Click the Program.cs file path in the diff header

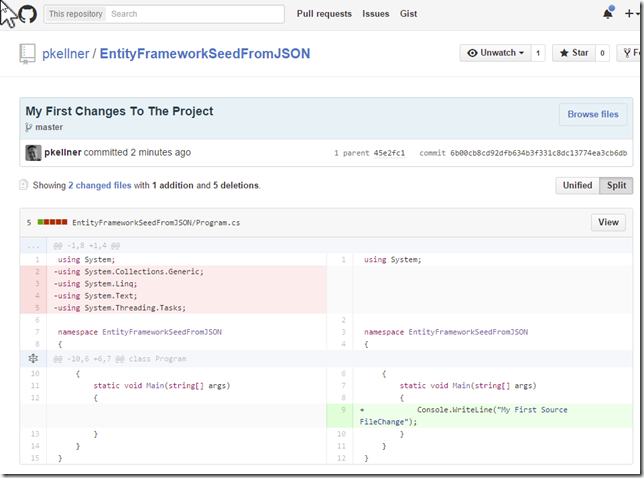click(x=156, y=223)
